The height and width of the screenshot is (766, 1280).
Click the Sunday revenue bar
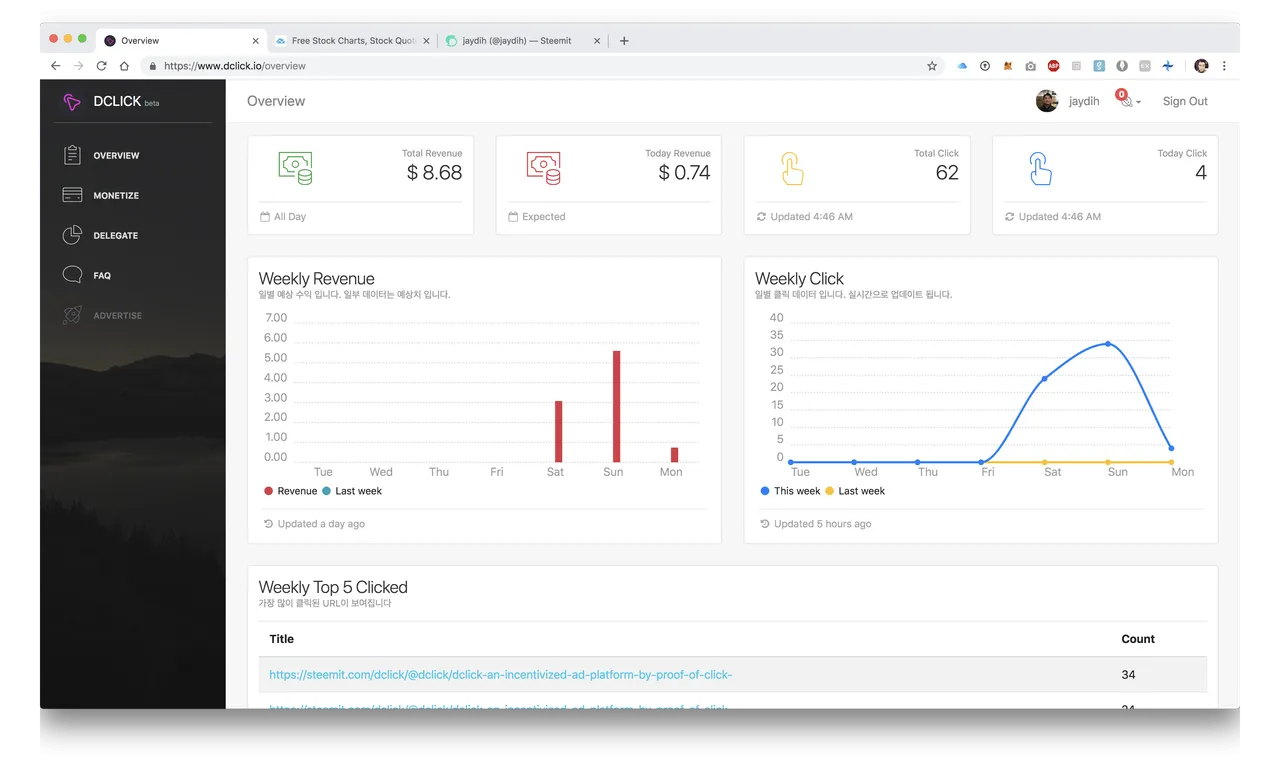[x=617, y=406]
